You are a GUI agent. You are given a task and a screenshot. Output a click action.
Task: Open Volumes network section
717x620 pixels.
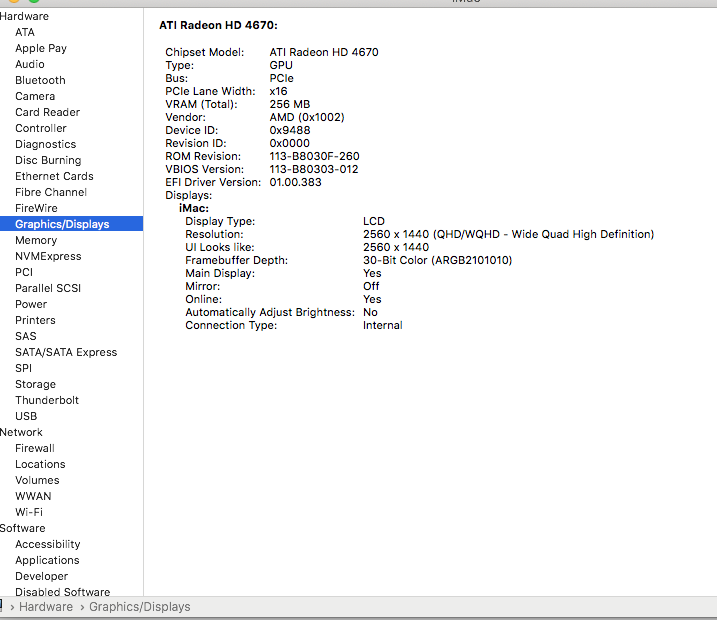tap(37, 480)
